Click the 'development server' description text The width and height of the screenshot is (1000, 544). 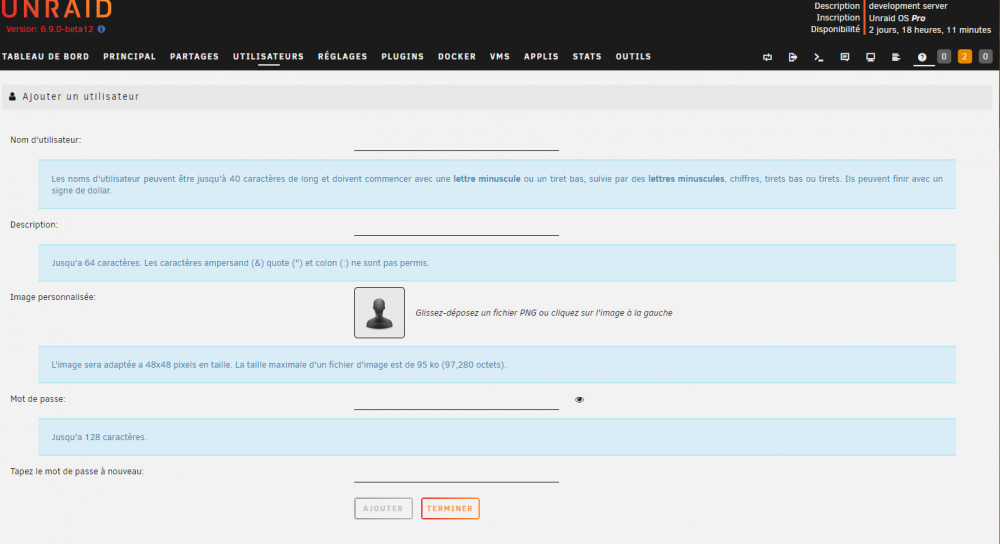pyautogui.click(x=908, y=6)
